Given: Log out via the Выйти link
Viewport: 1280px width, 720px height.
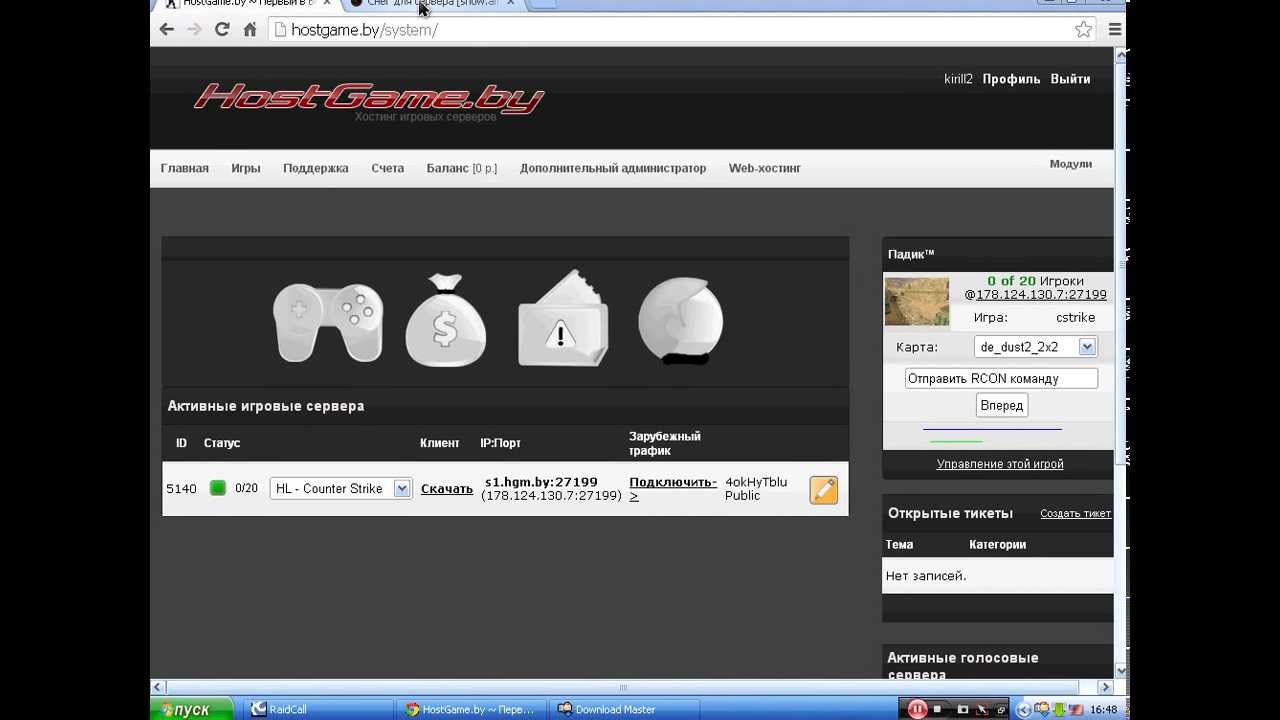Looking at the screenshot, I should (1070, 79).
